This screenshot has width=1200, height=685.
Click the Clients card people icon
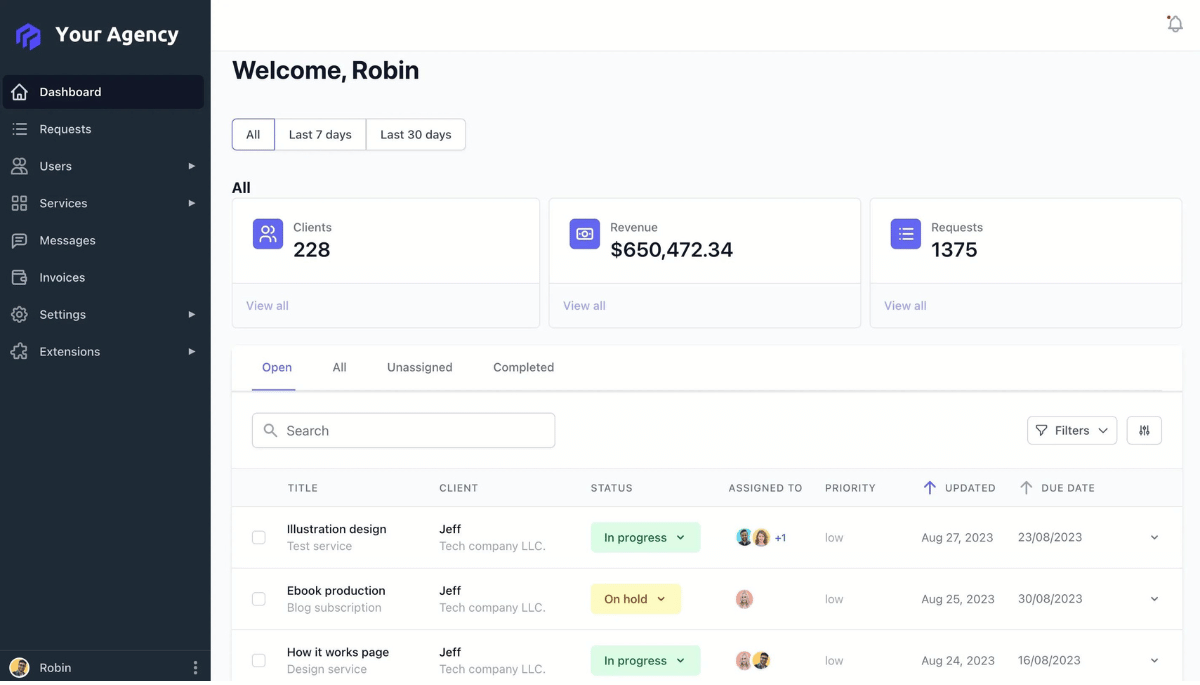(268, 234)
